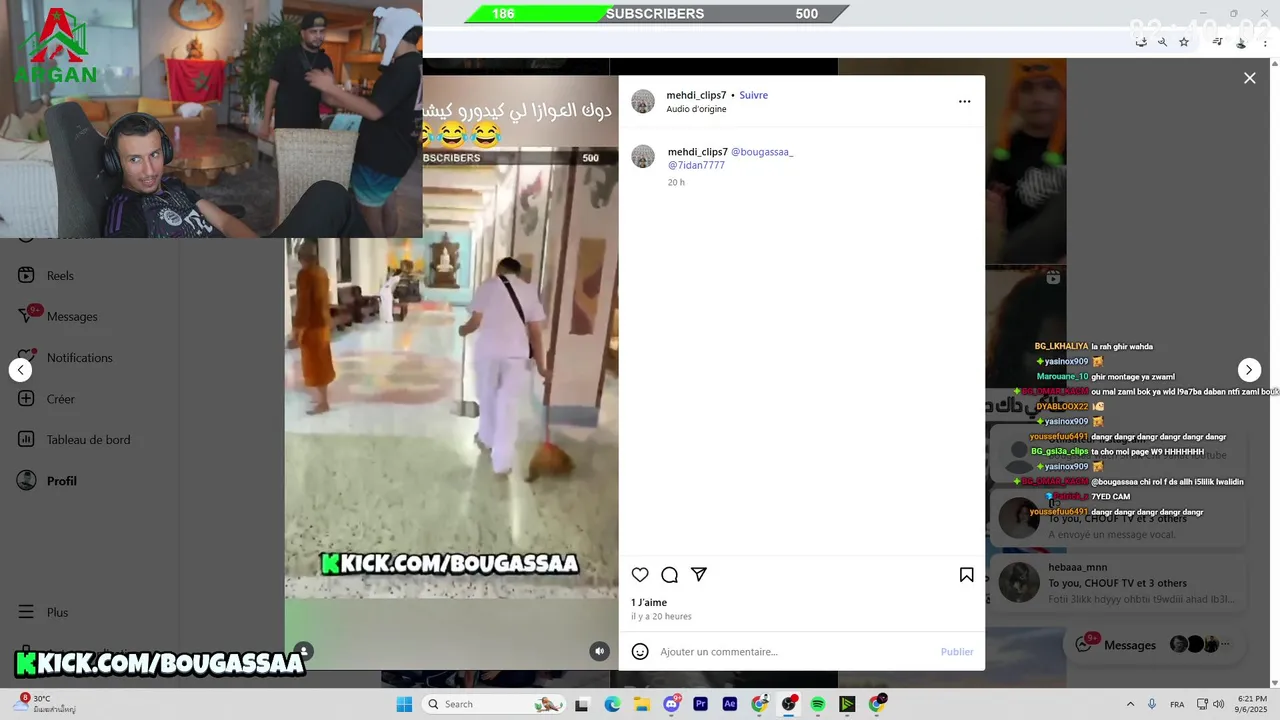Open Microsoft Edge from the taskbar

click(x=612, y=704)
